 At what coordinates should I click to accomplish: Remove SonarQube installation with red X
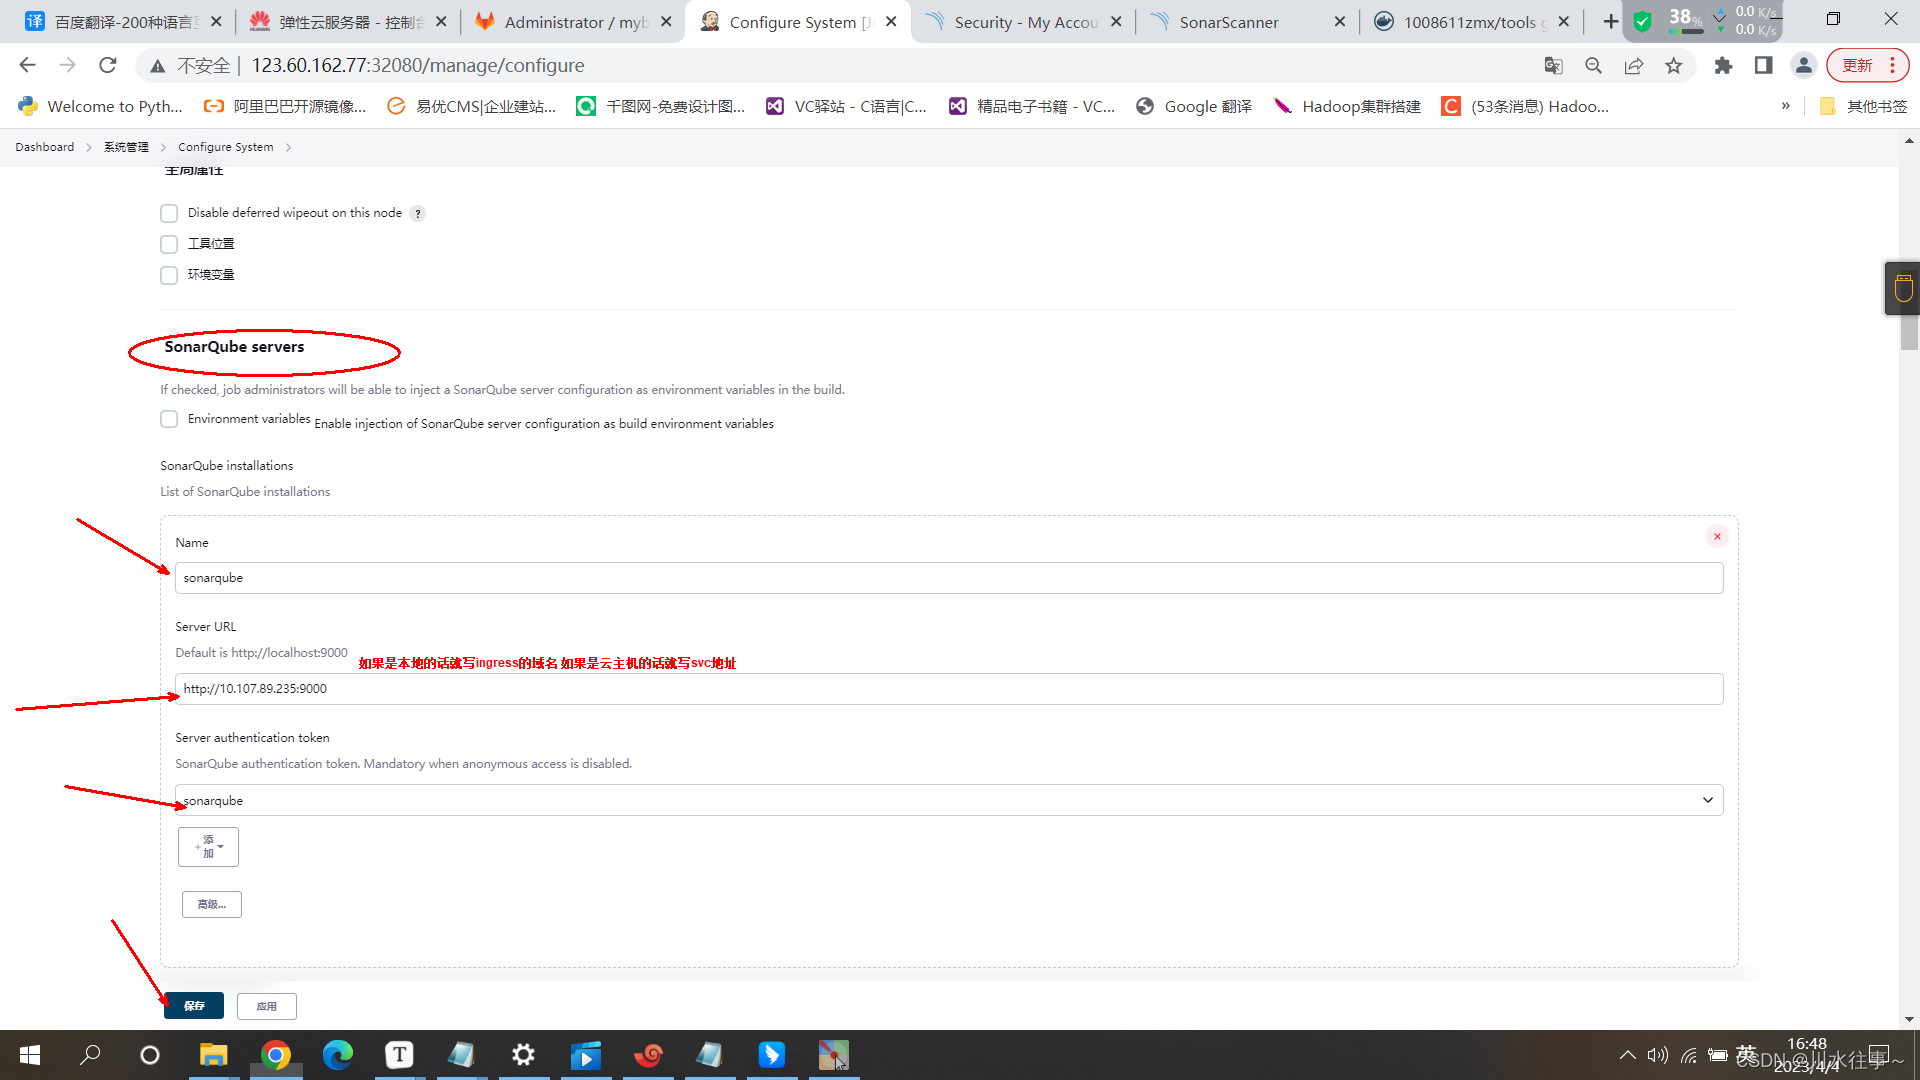pos(1717,537)
